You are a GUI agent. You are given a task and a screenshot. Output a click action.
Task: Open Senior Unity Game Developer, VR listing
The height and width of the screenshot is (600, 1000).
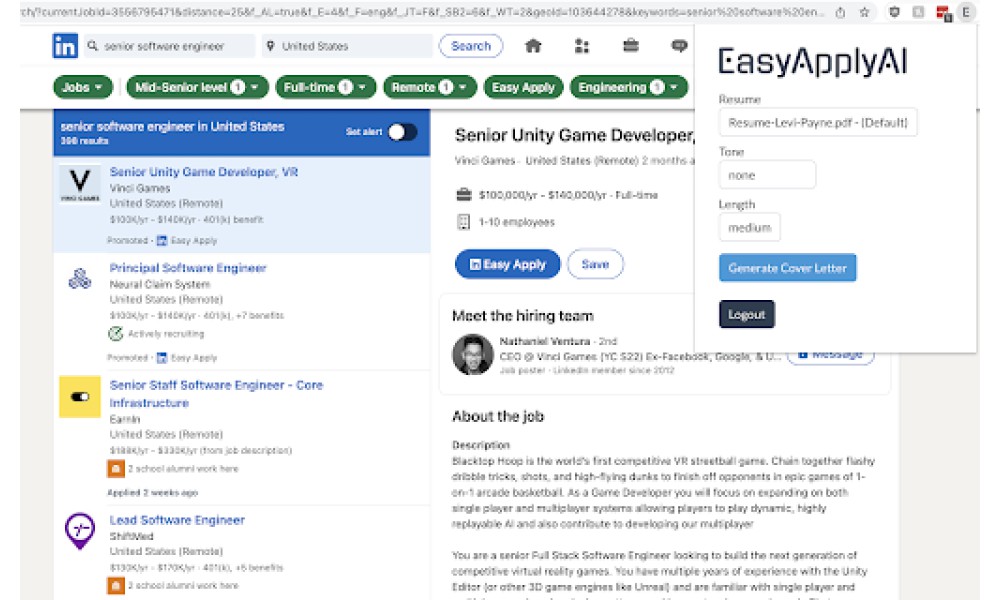pyautogui.click(x=203, y=172)
